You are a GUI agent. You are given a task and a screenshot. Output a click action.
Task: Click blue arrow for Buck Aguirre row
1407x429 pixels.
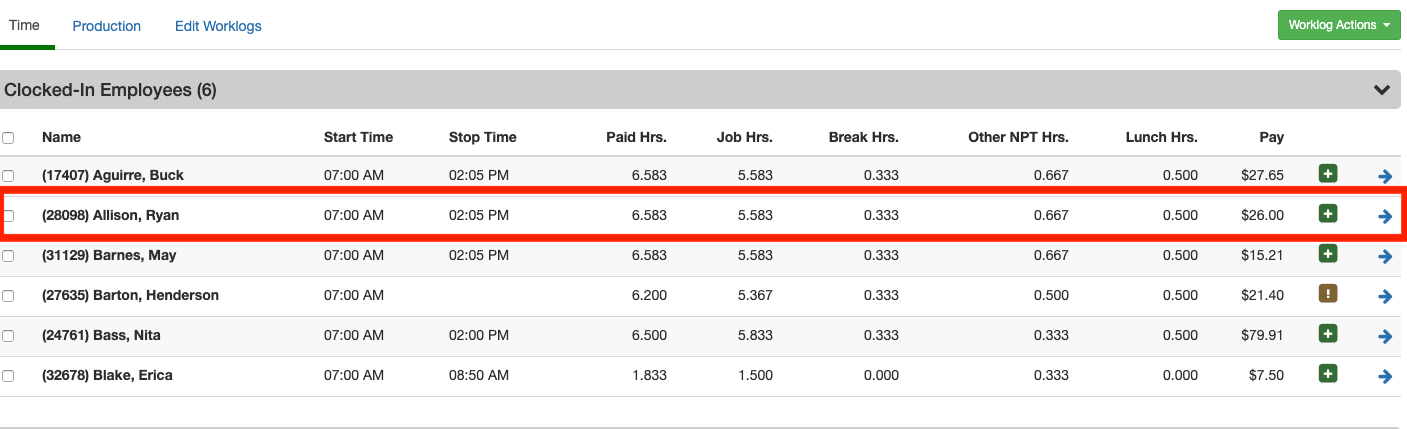click(x=1385, y=176)
